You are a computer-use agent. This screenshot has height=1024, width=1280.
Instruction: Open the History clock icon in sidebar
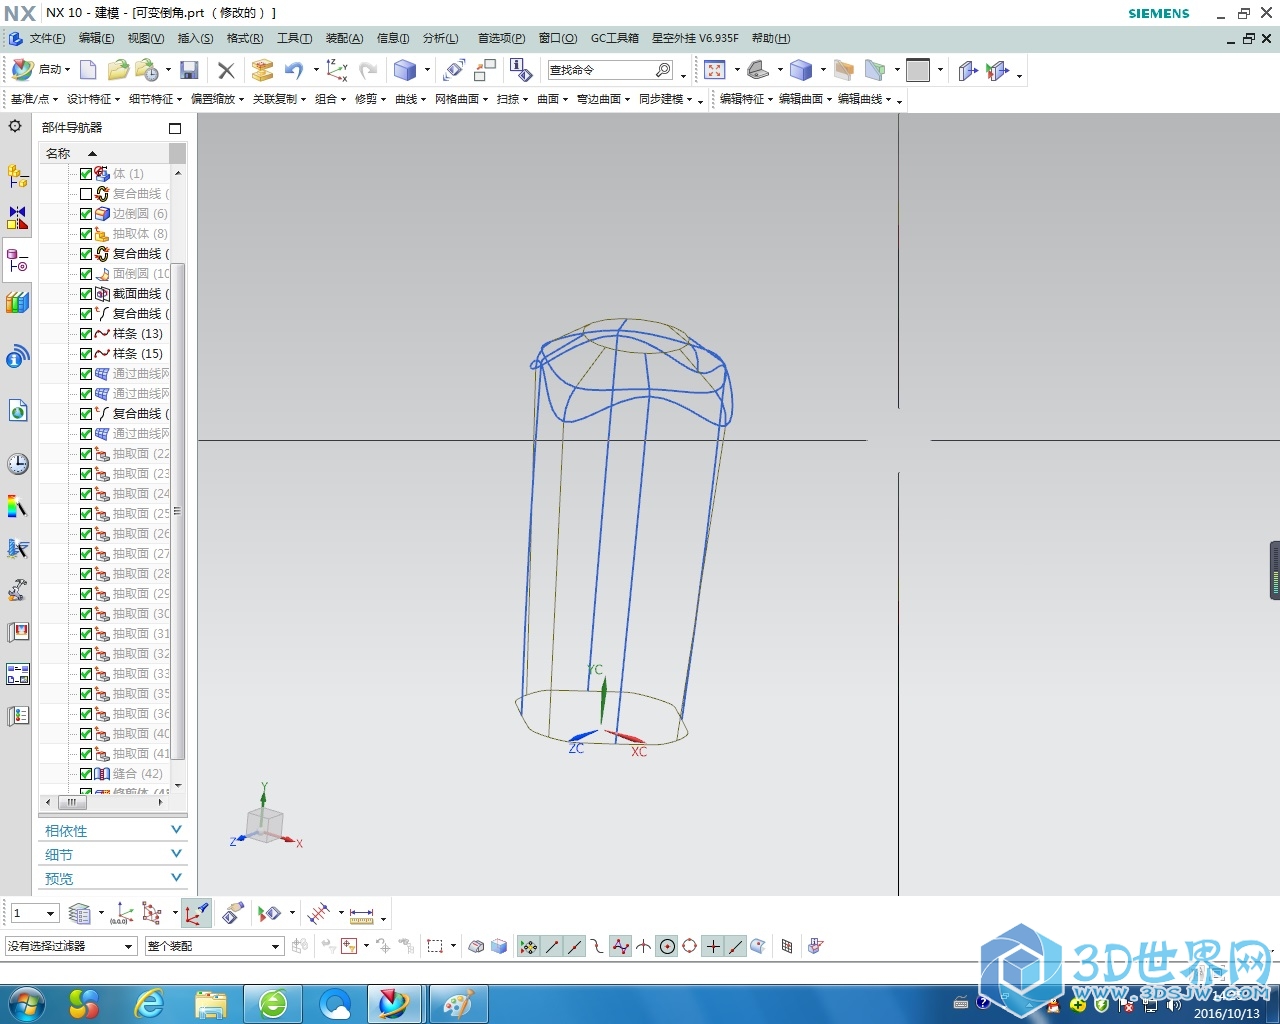(17, 464)
